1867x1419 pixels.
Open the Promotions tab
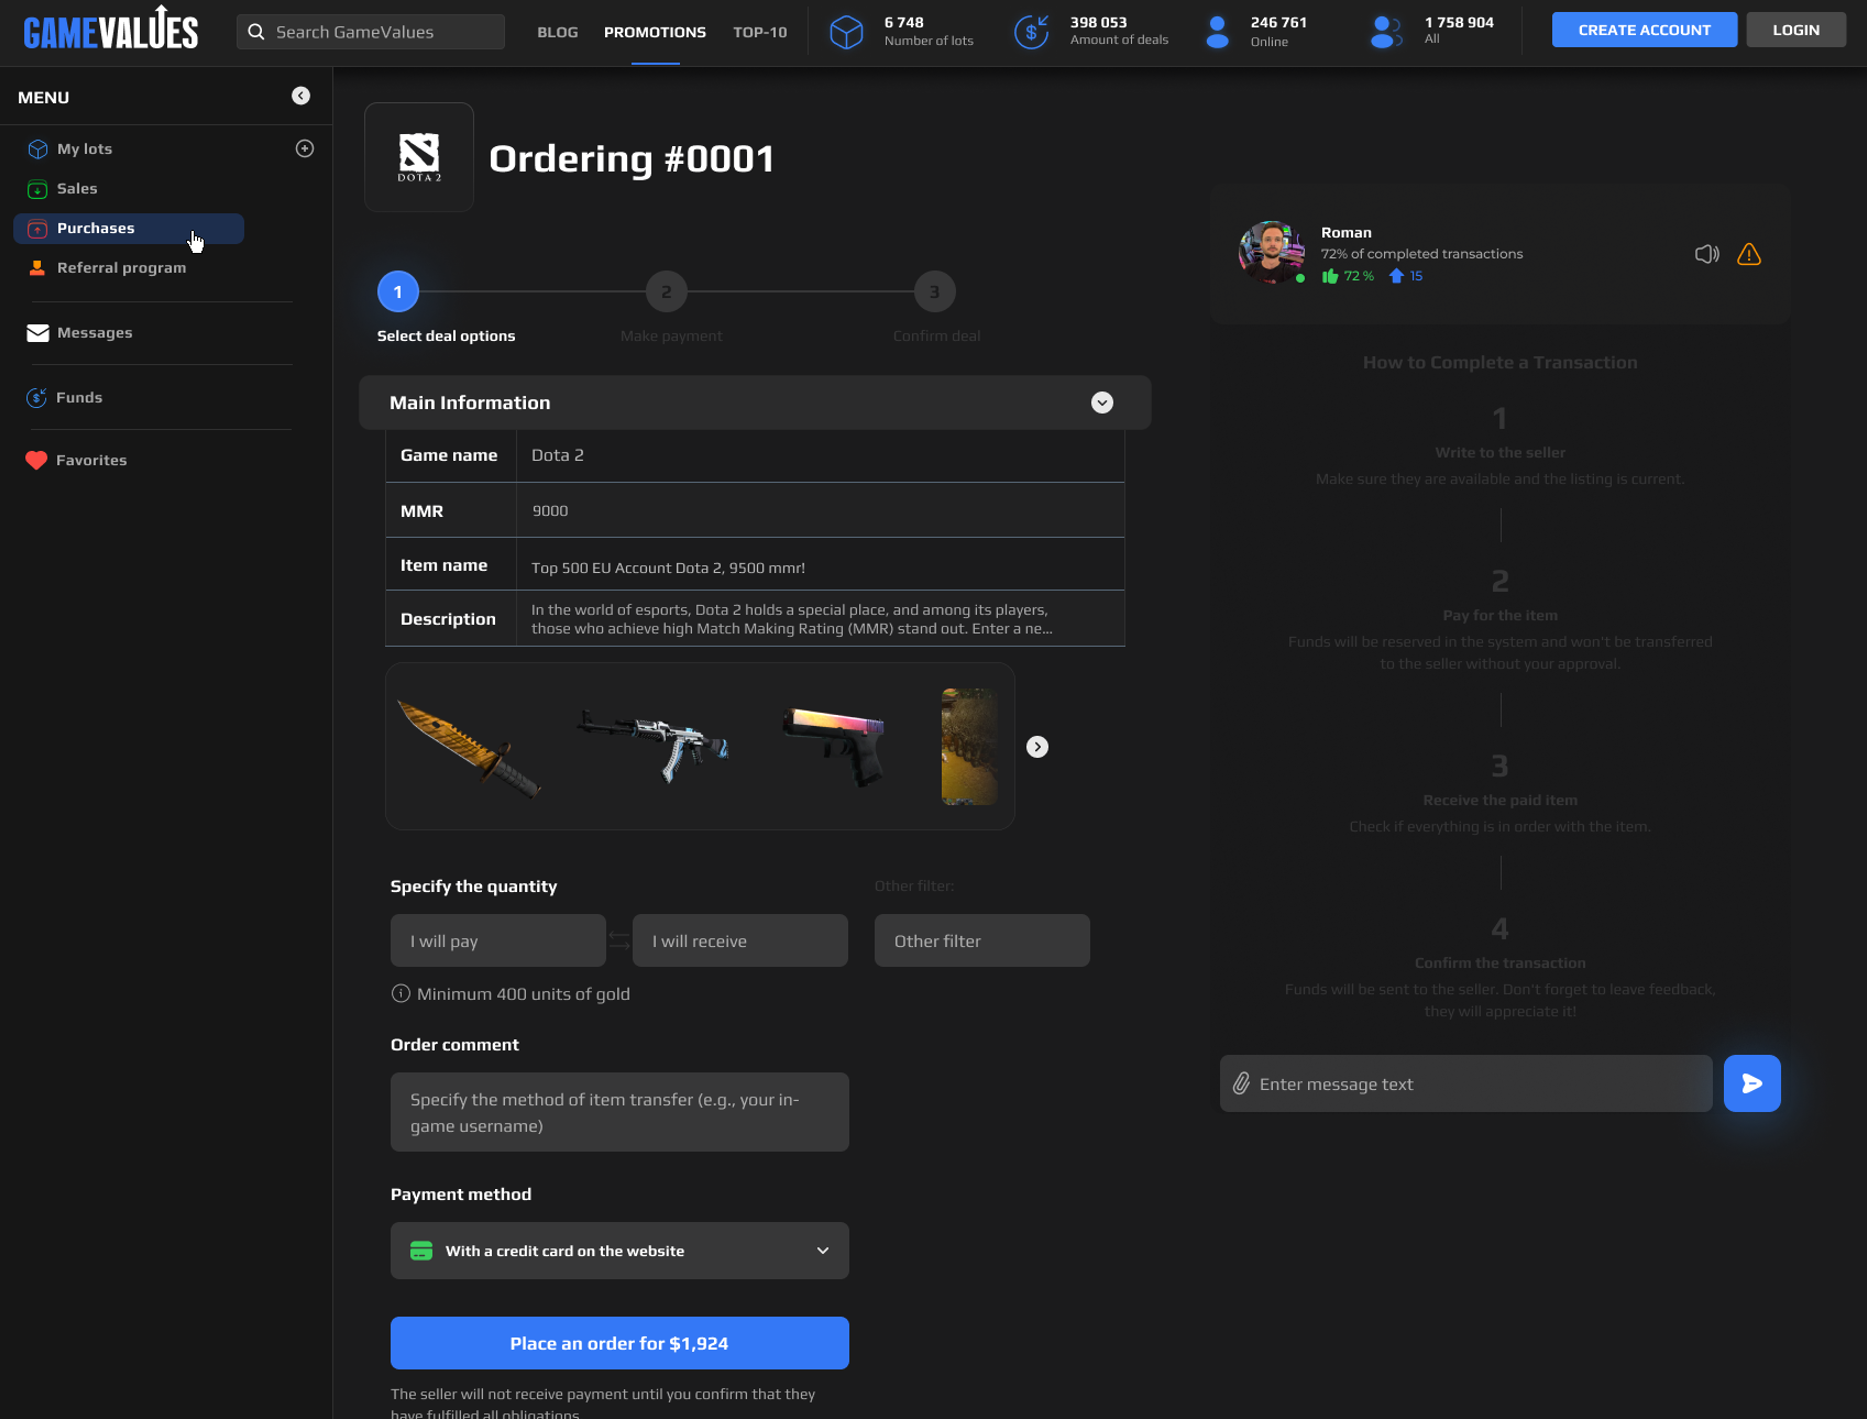(655, 32)
